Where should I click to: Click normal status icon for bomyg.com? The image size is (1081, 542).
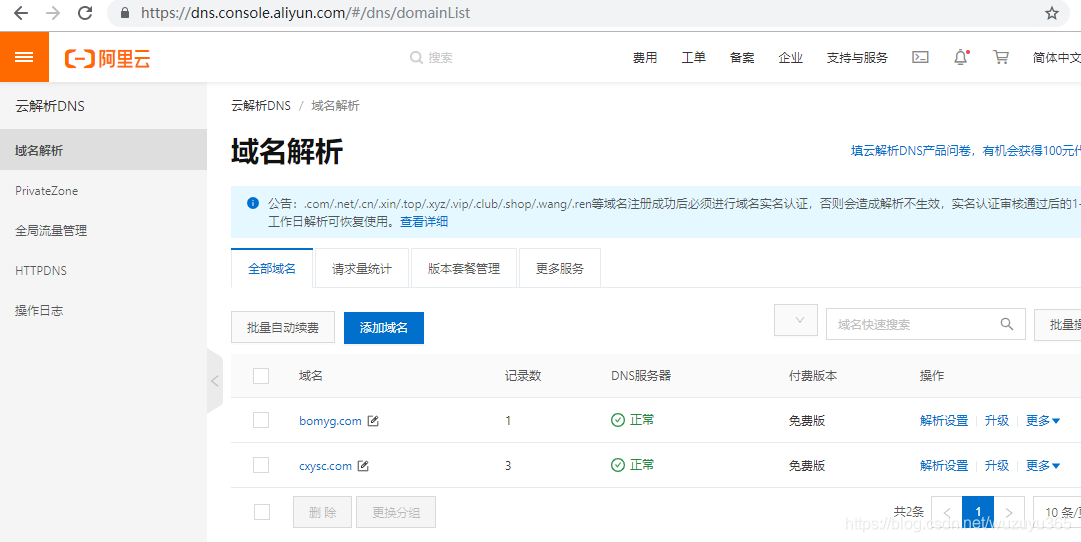point(618,420)
